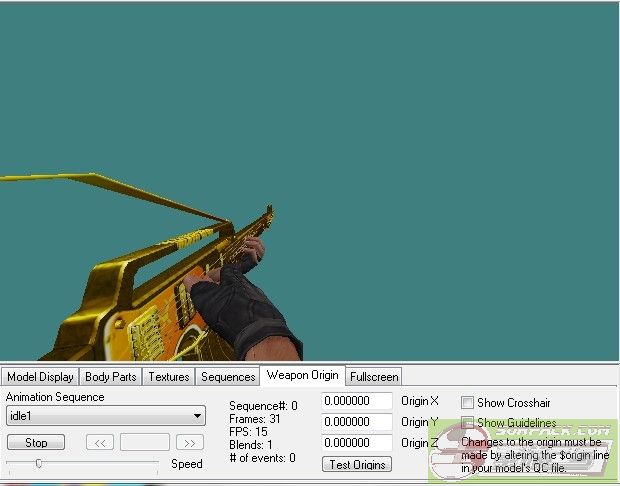620x486 pixels.
Task: Select the Textures tab
Action: (x=169, y=377)
